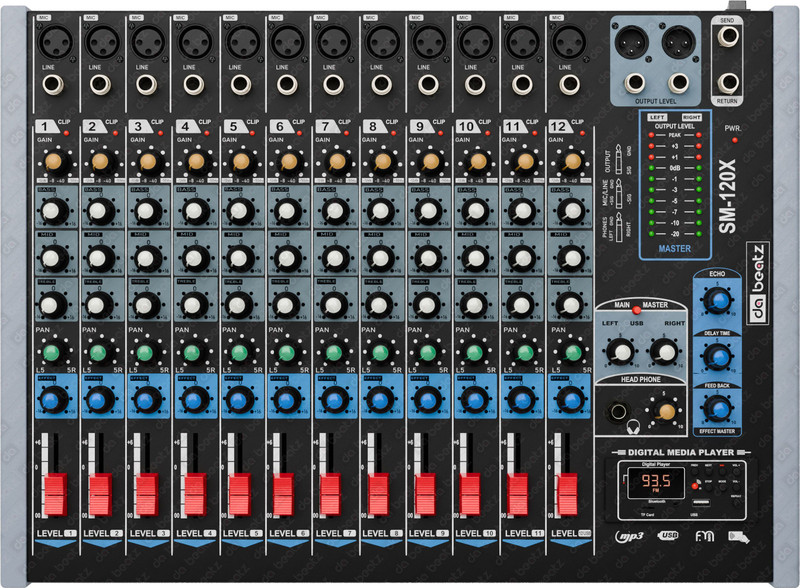Click the channel 12 red LEVEL fader
Screen dimensions: 800x588
pyautogui.click(x=567, y=495)
